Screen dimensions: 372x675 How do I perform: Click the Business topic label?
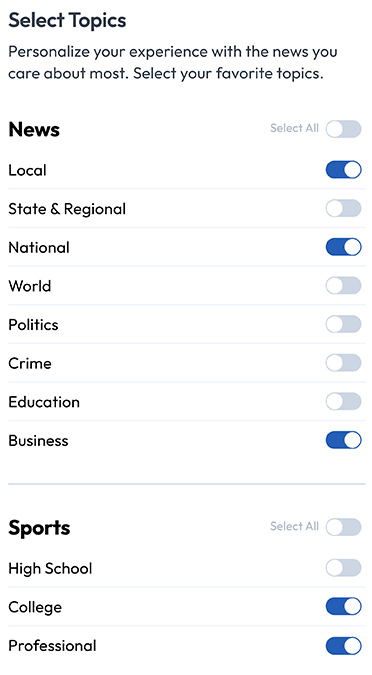click(38, 441)
